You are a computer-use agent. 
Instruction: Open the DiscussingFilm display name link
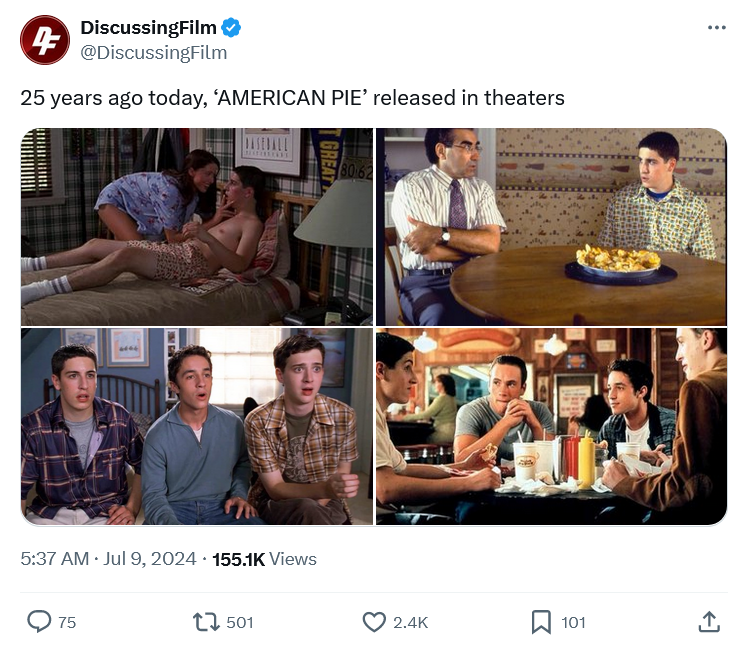(x=148, y=28)
